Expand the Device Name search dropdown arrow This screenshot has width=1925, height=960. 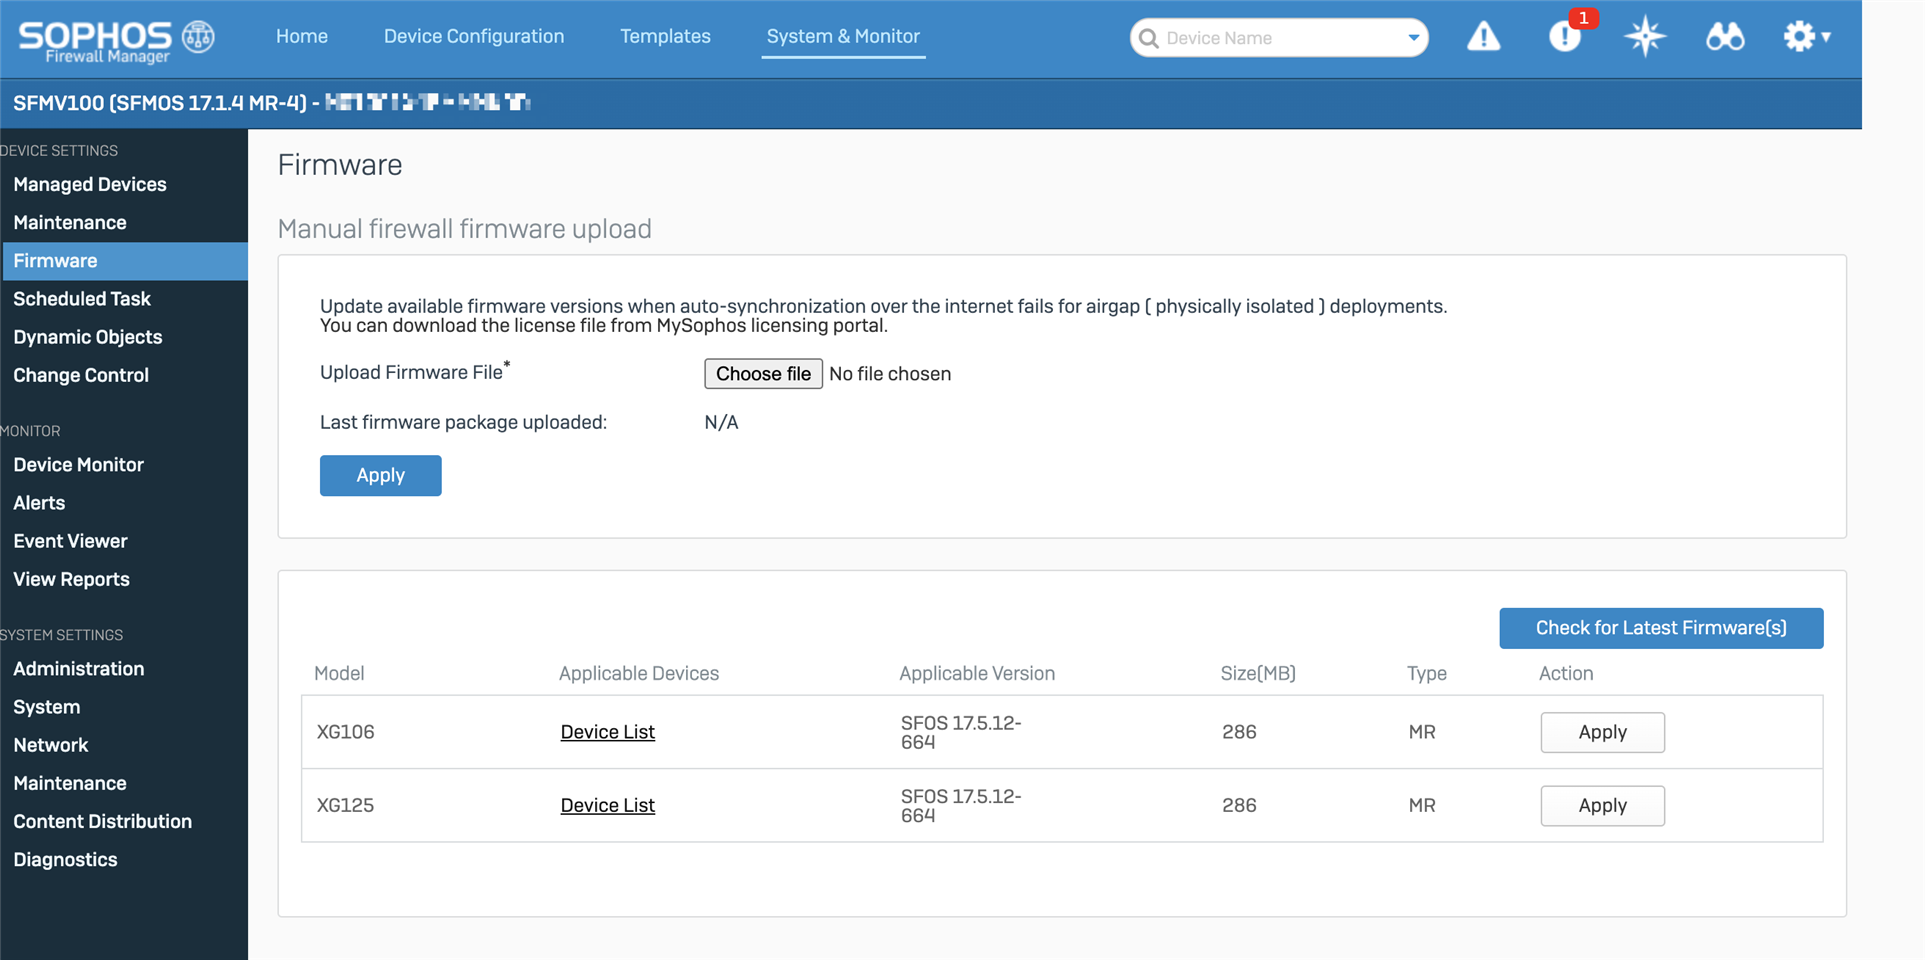[1413, 38]
